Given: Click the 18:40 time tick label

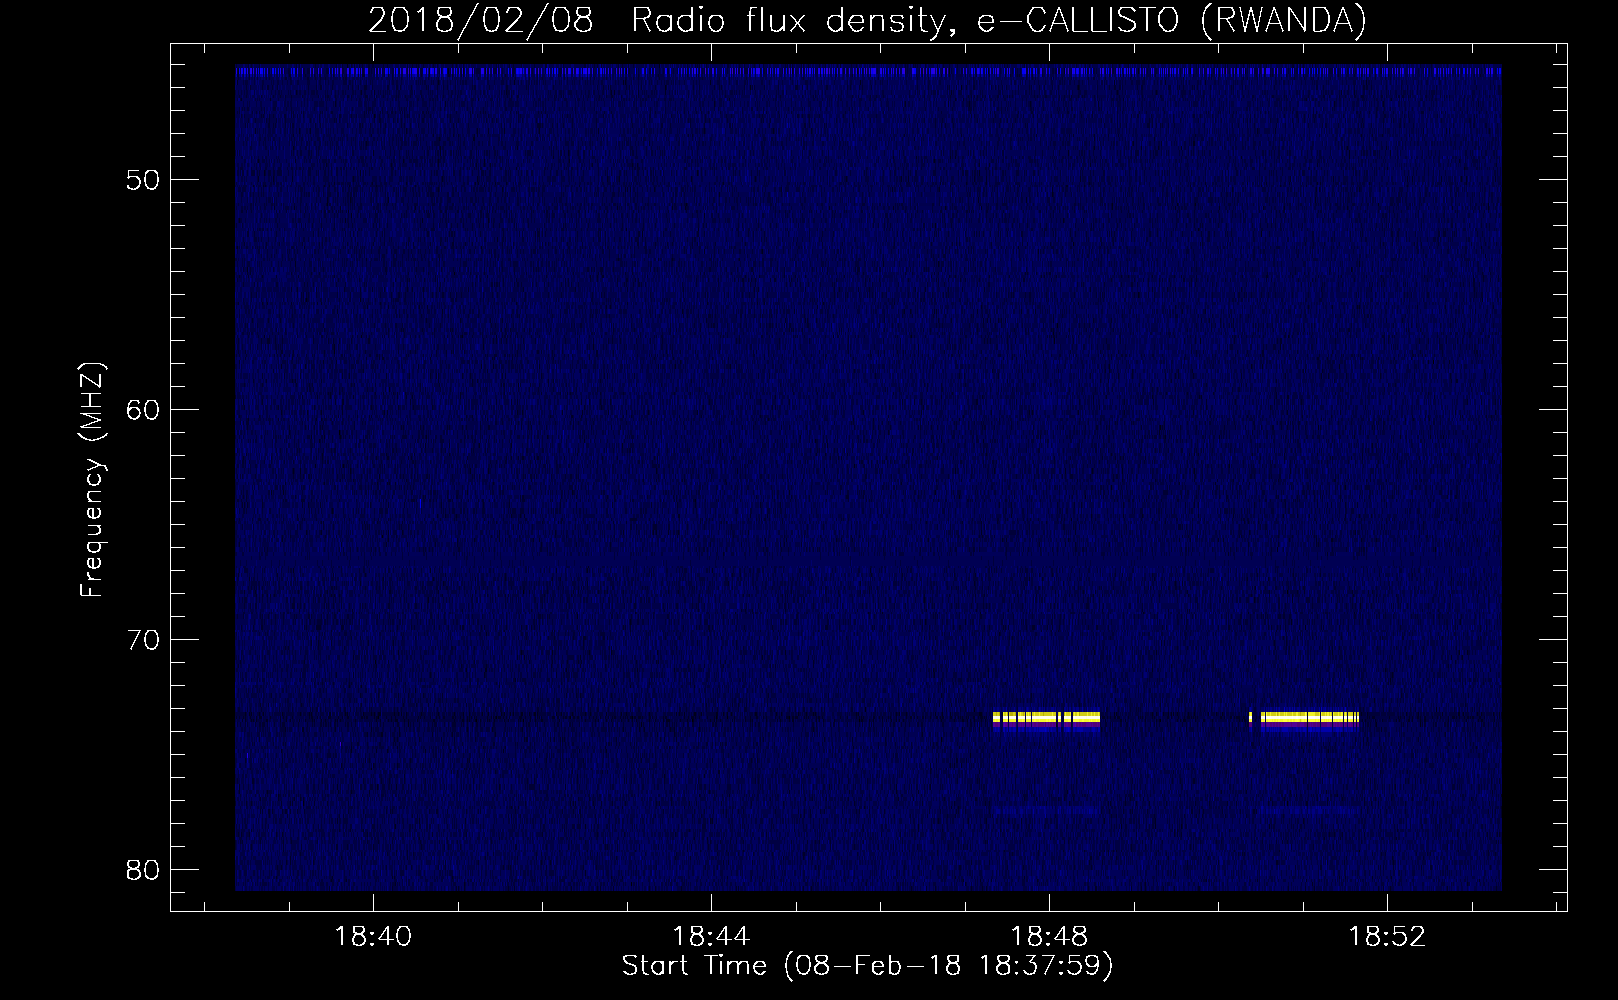Looking at the screenshot, I should tap(372, 937).
